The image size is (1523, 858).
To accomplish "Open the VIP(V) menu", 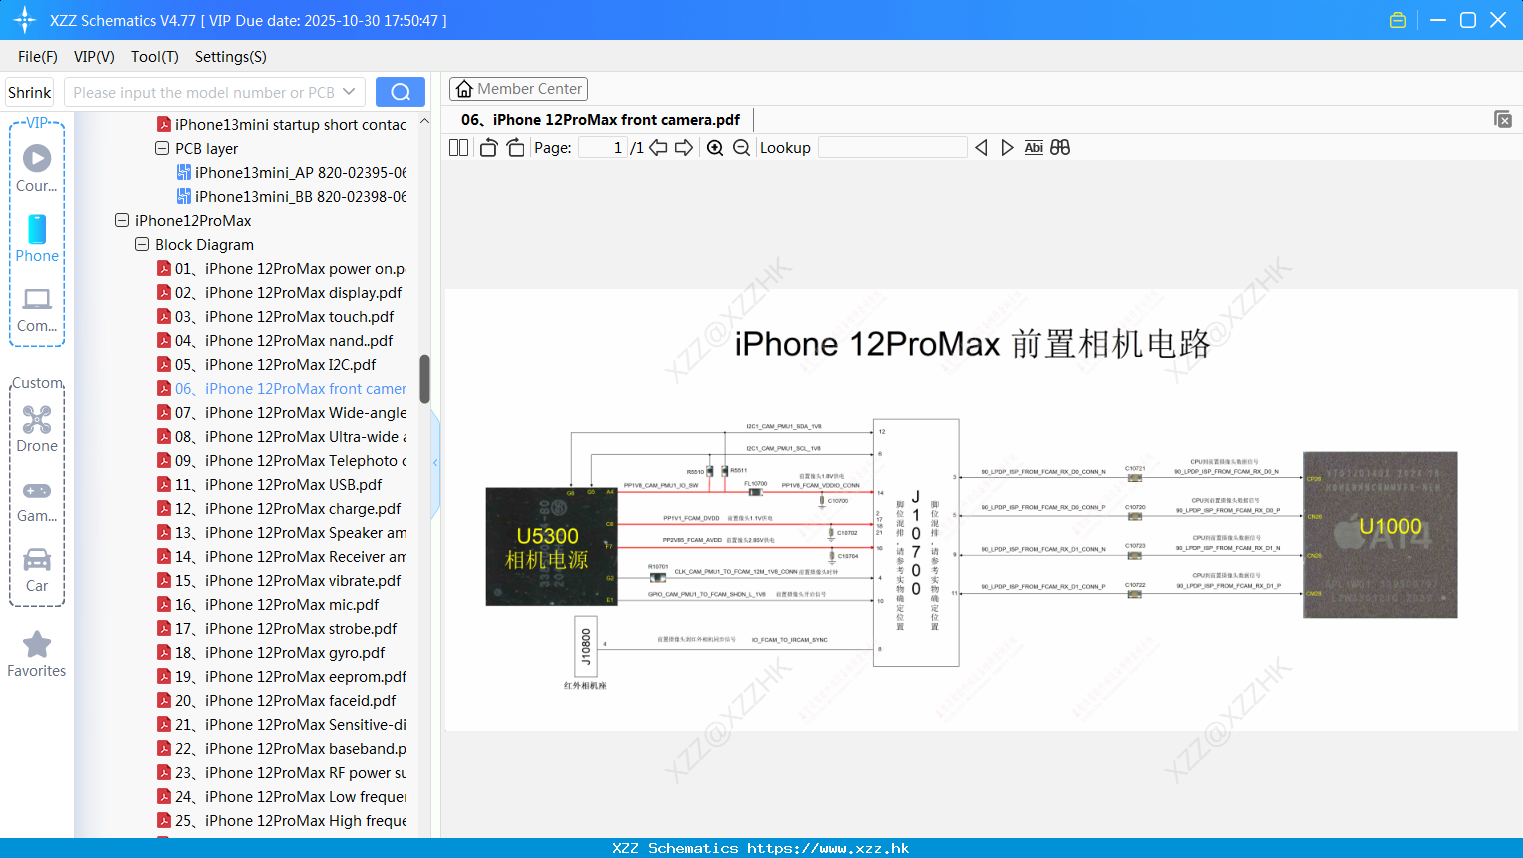I will coord(94,57).
